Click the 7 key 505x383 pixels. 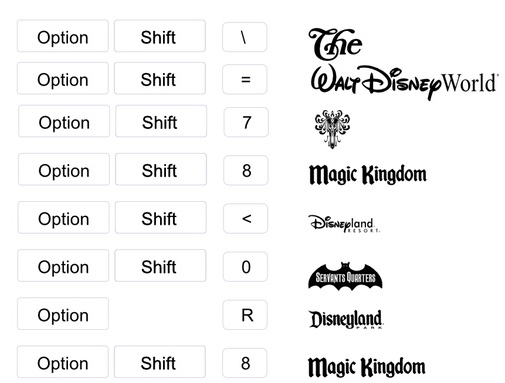246,122
